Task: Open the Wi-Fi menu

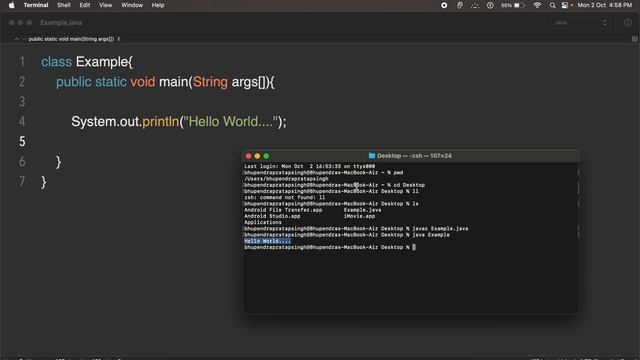Action: click(537, 5)
